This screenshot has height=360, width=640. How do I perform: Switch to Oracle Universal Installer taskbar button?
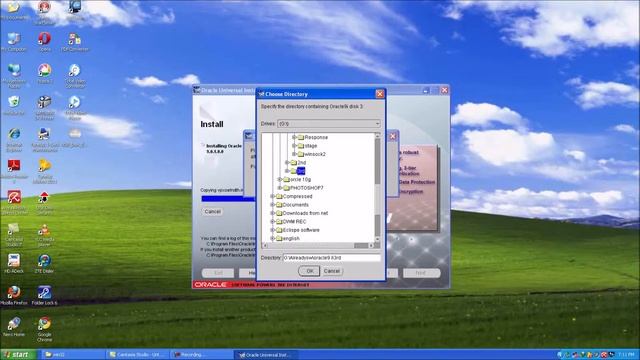(x=265, y=355)
